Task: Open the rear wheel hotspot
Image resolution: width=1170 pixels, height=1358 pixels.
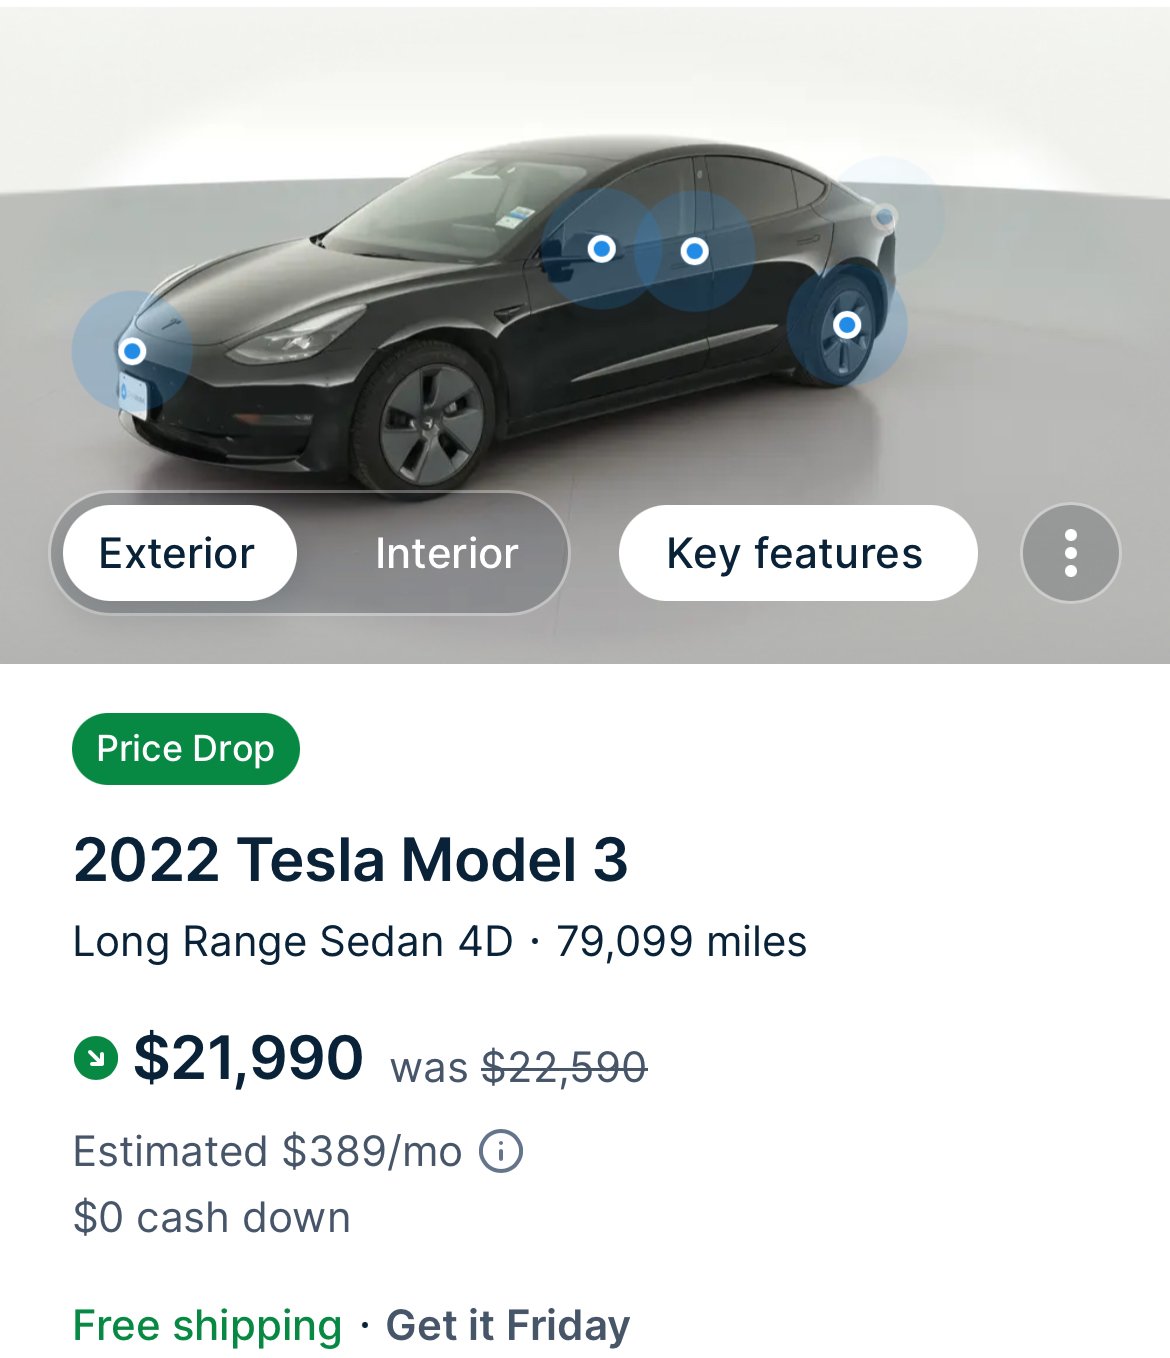Action: [847, 325]
